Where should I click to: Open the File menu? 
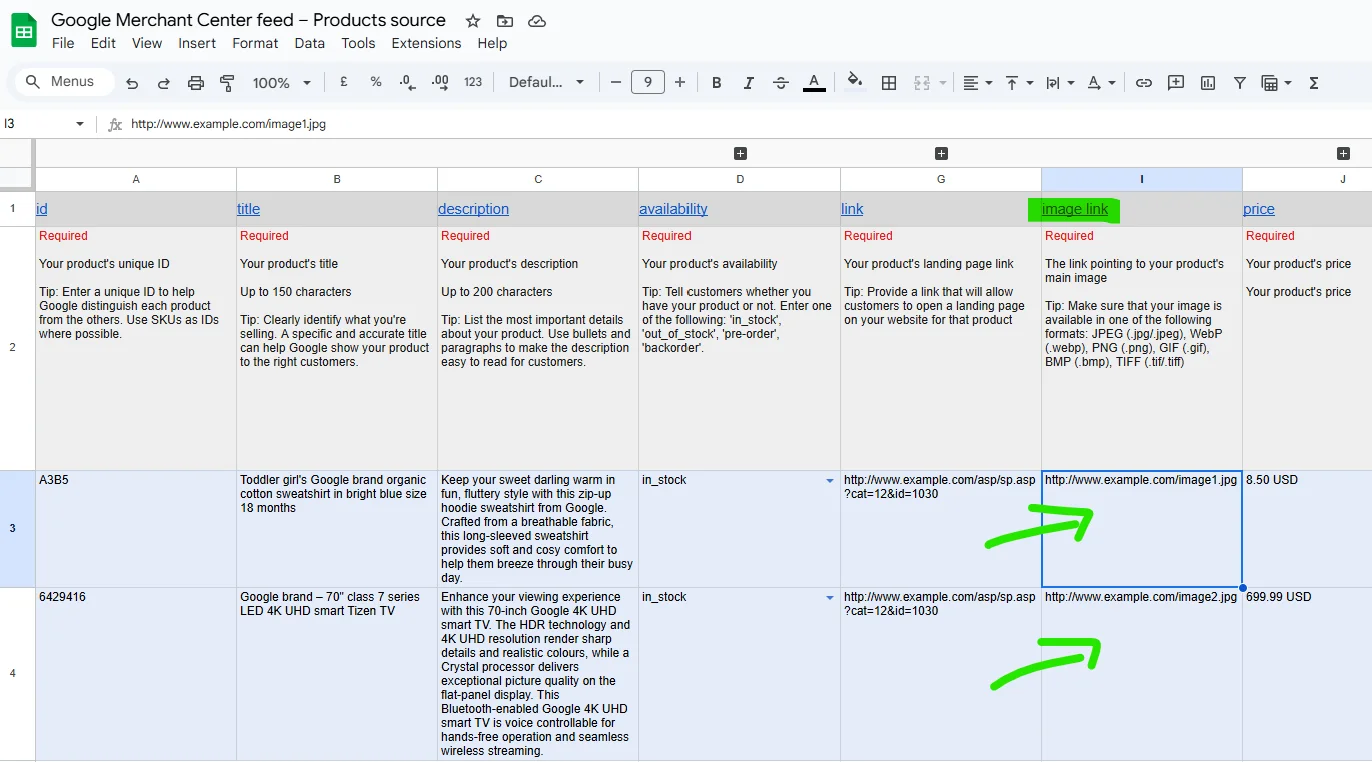pos(63,43)
